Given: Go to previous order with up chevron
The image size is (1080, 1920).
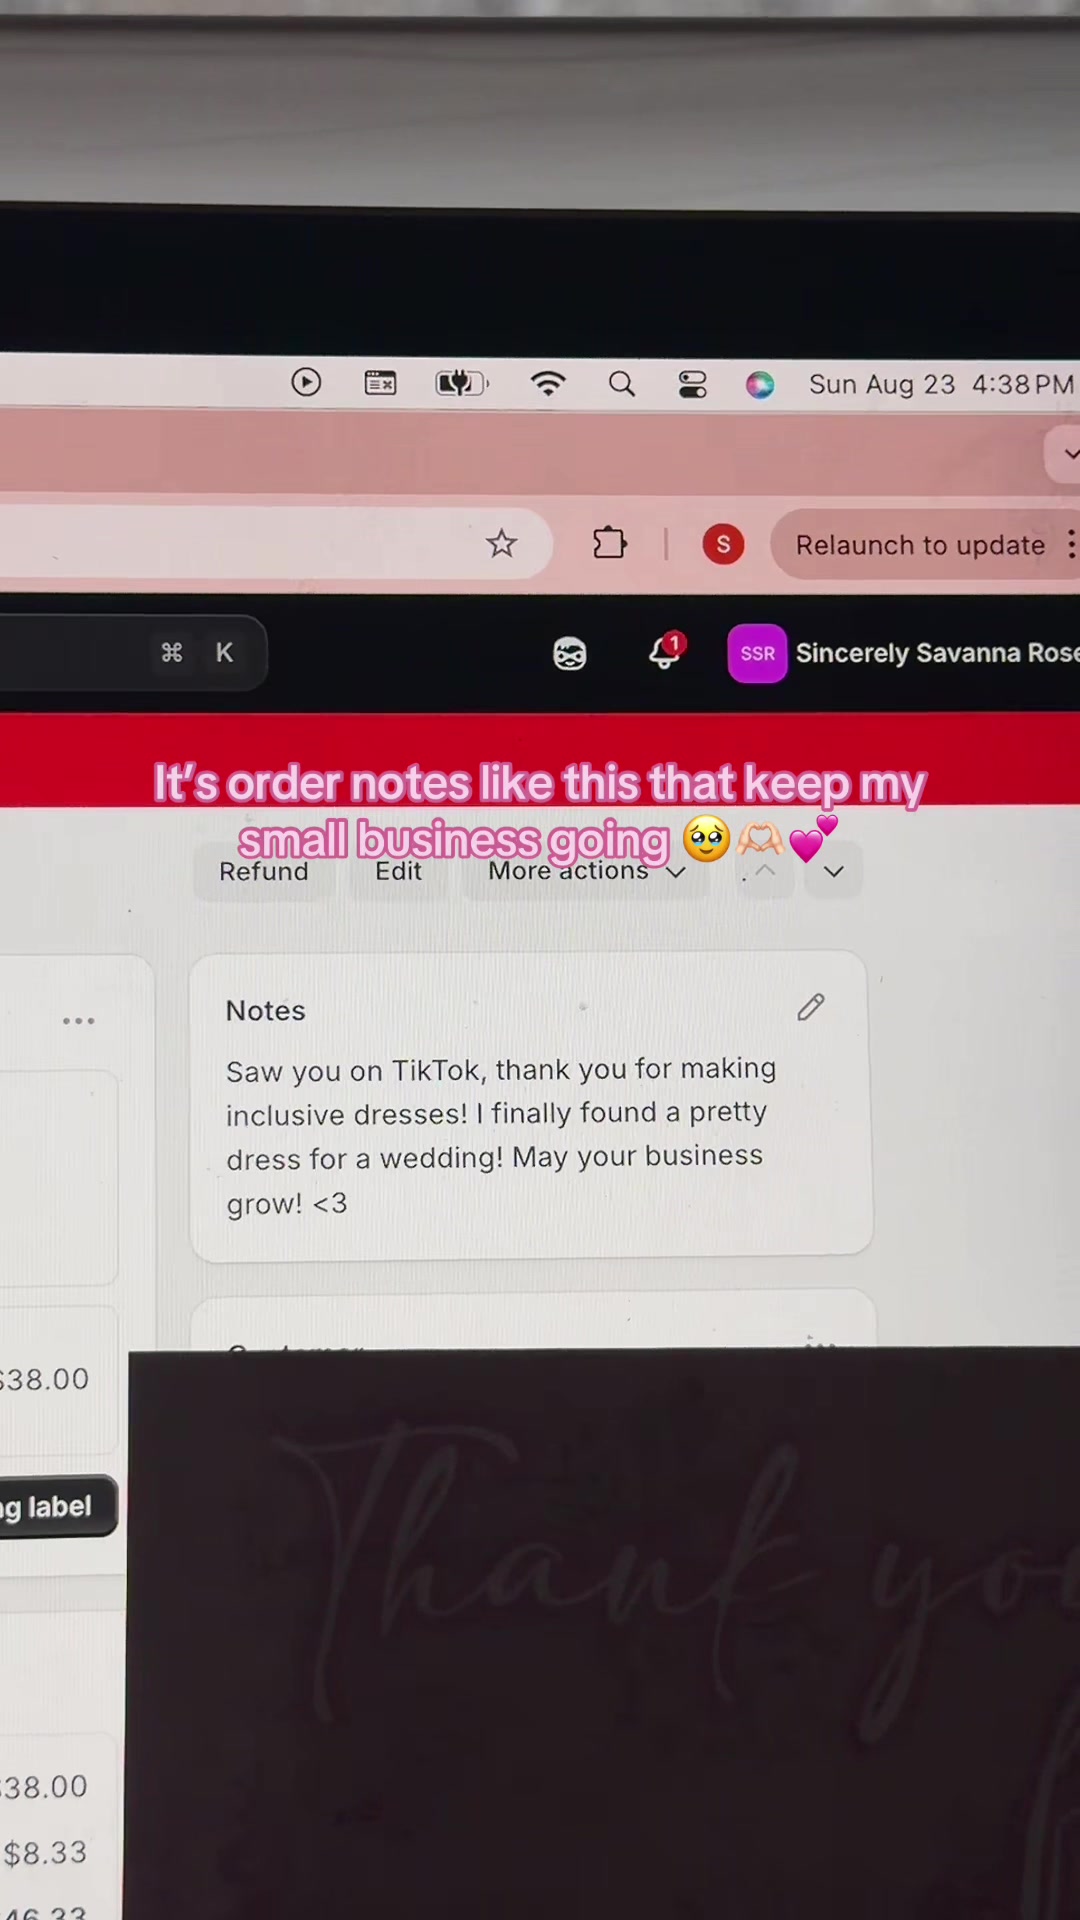Looking at the screenshot, I should tap(765, 871).
